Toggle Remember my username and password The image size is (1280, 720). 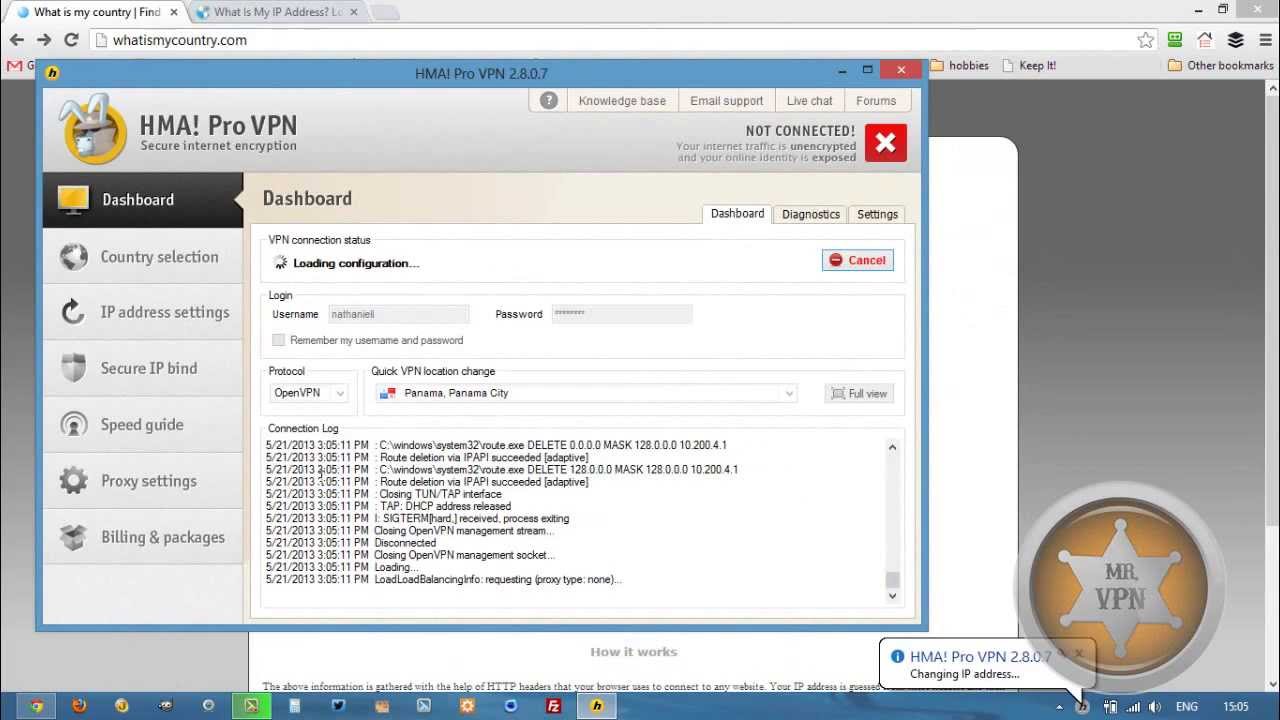coord(278,340)
